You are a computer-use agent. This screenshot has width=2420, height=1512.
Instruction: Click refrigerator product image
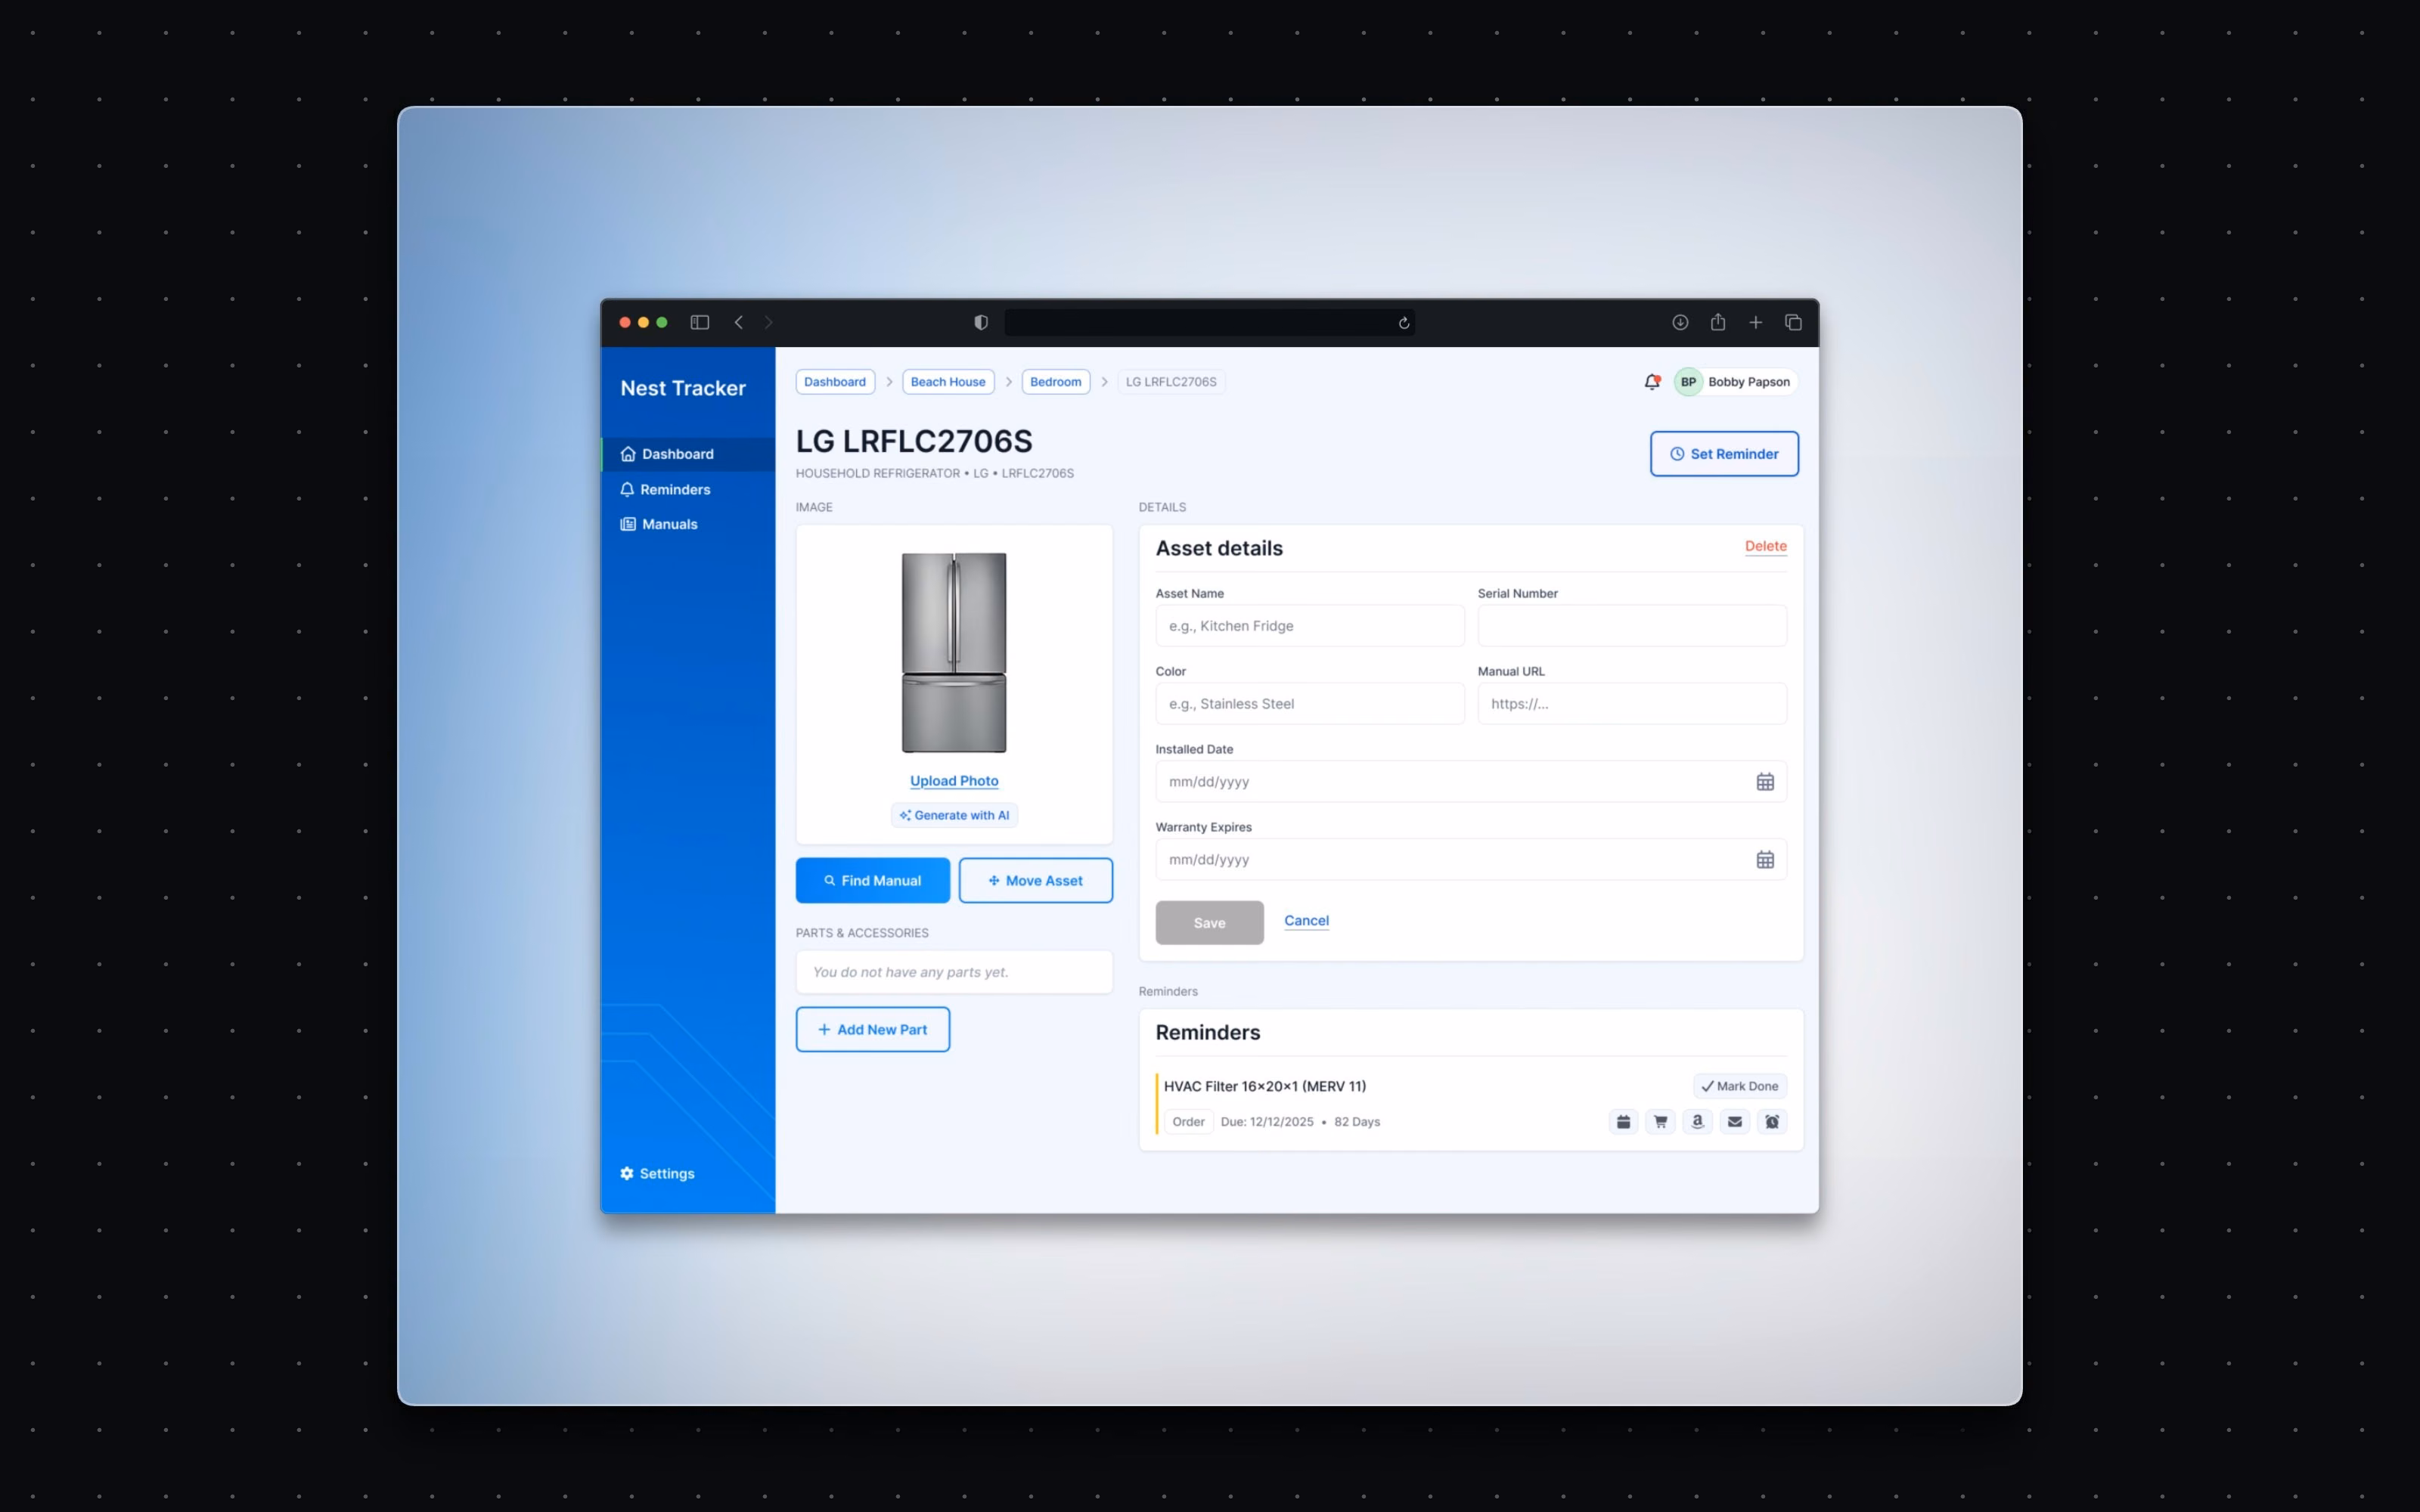click(954, 652)
